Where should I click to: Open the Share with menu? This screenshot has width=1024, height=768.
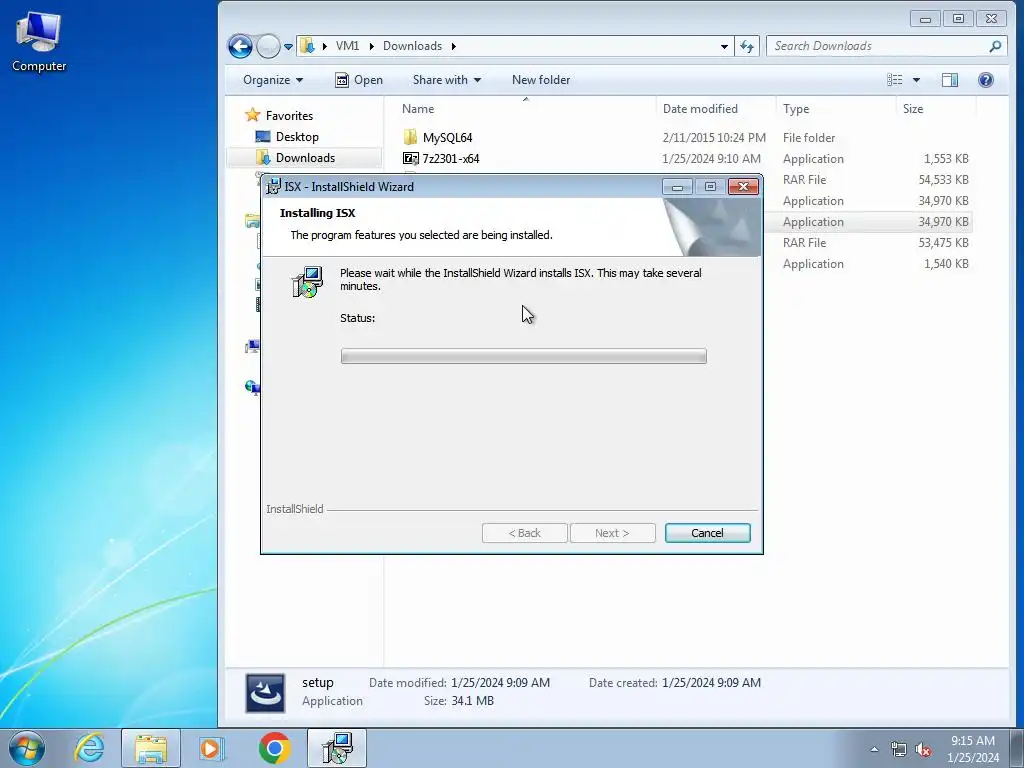447,80
